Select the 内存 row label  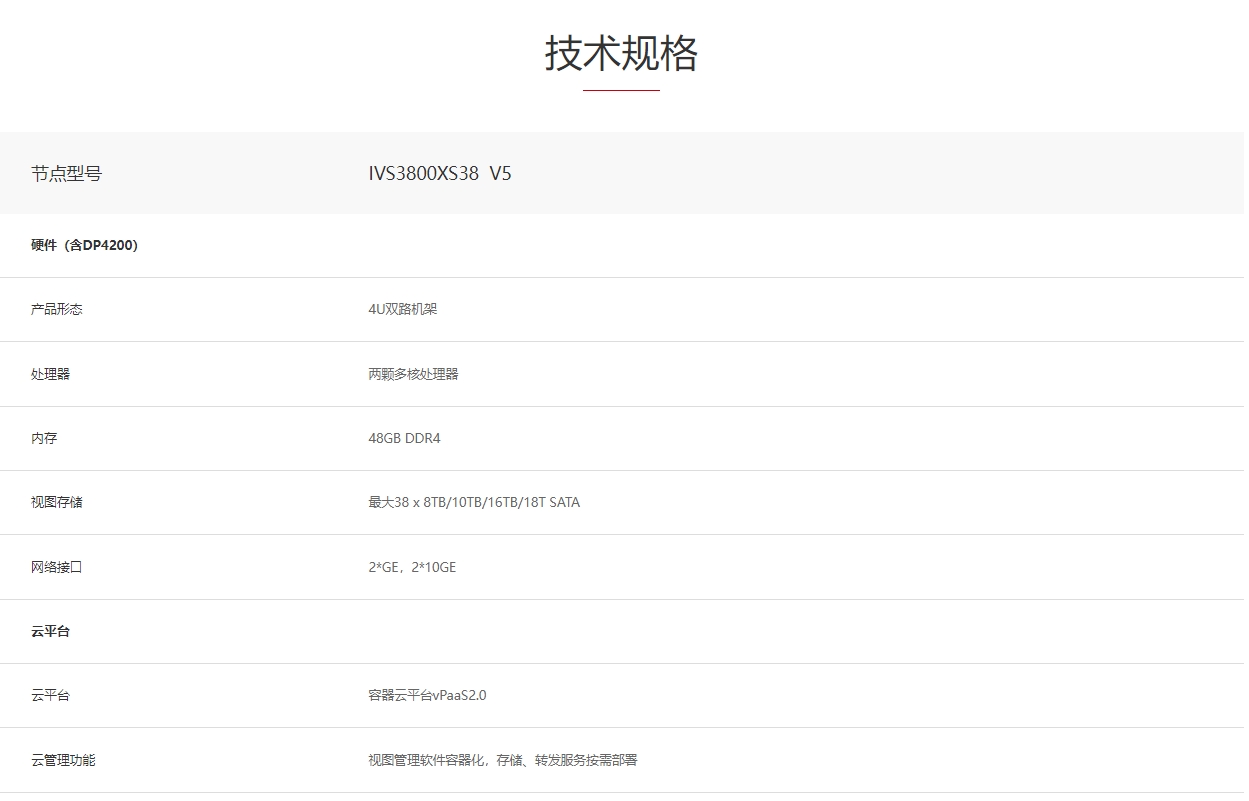44,438
